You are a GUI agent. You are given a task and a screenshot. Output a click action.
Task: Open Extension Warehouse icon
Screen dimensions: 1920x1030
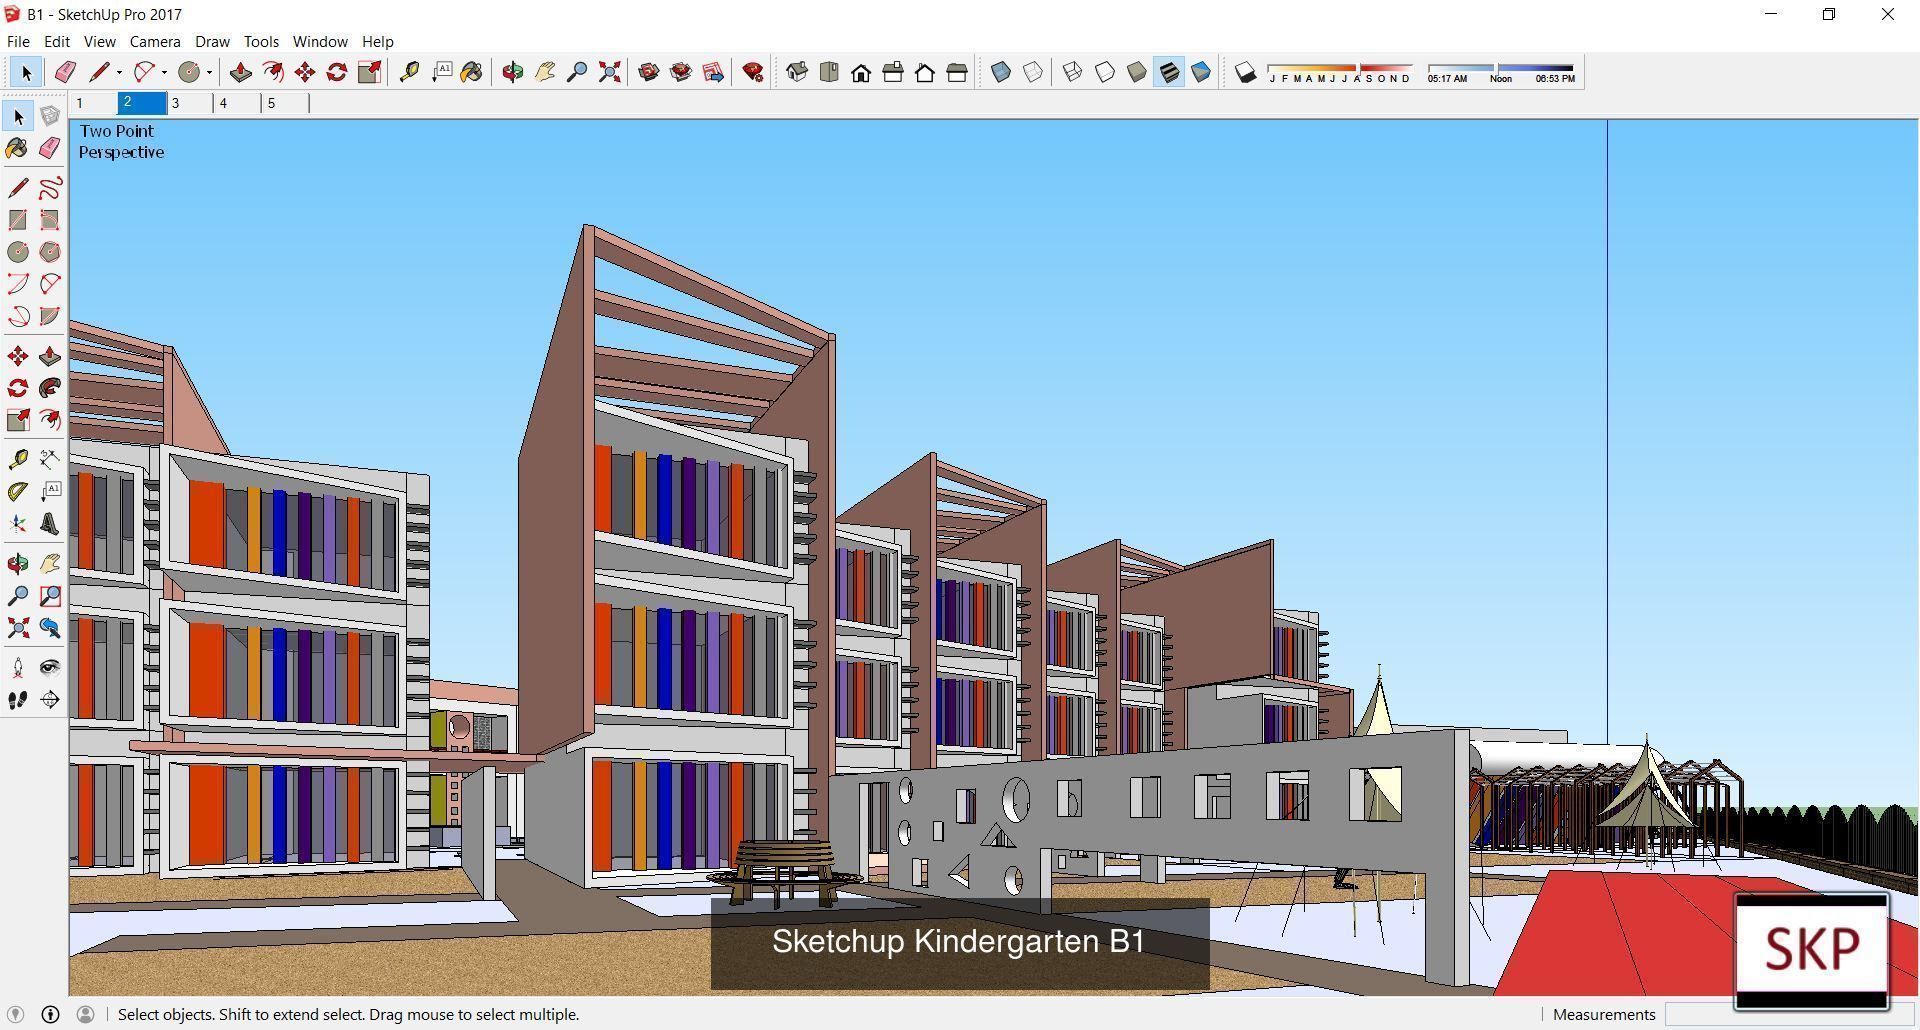(x=680, y=72)
